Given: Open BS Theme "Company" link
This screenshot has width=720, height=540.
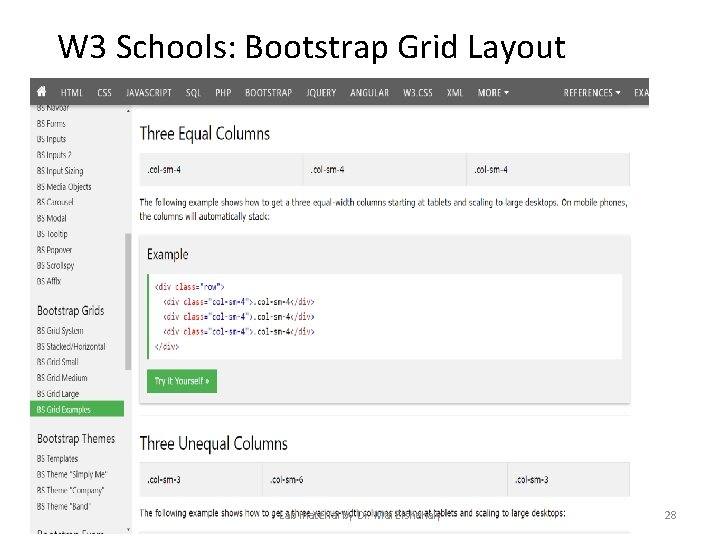Looking at the screenshot, I should 70,490.
